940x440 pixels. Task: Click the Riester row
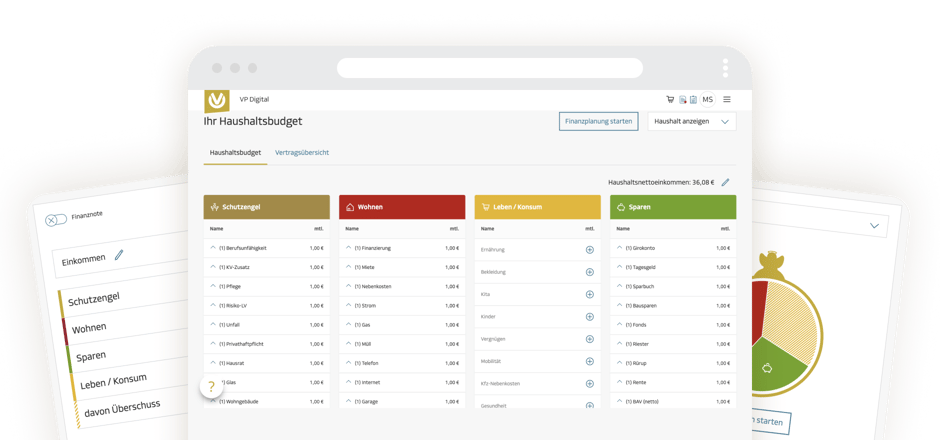[x=673, y=344]
